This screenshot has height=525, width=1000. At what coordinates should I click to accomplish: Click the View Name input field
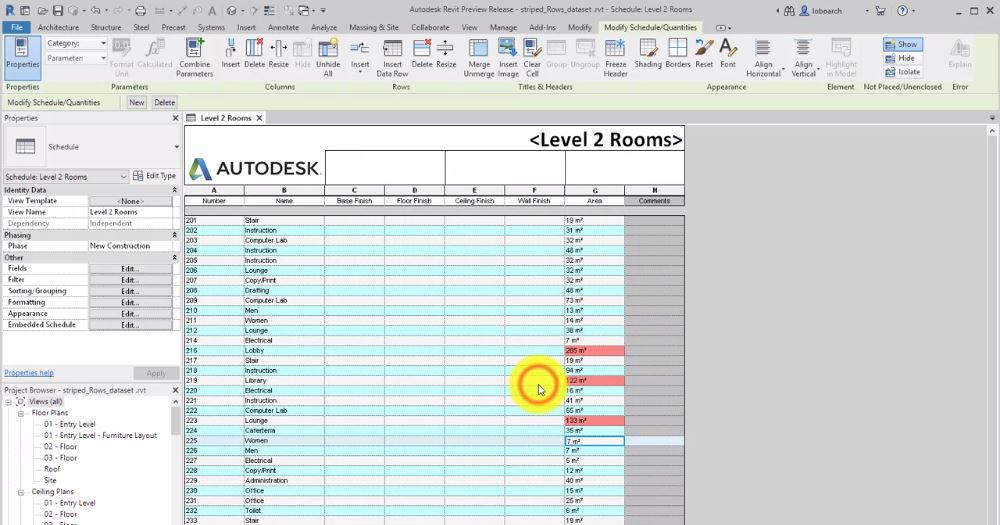[x=131, y=212]
